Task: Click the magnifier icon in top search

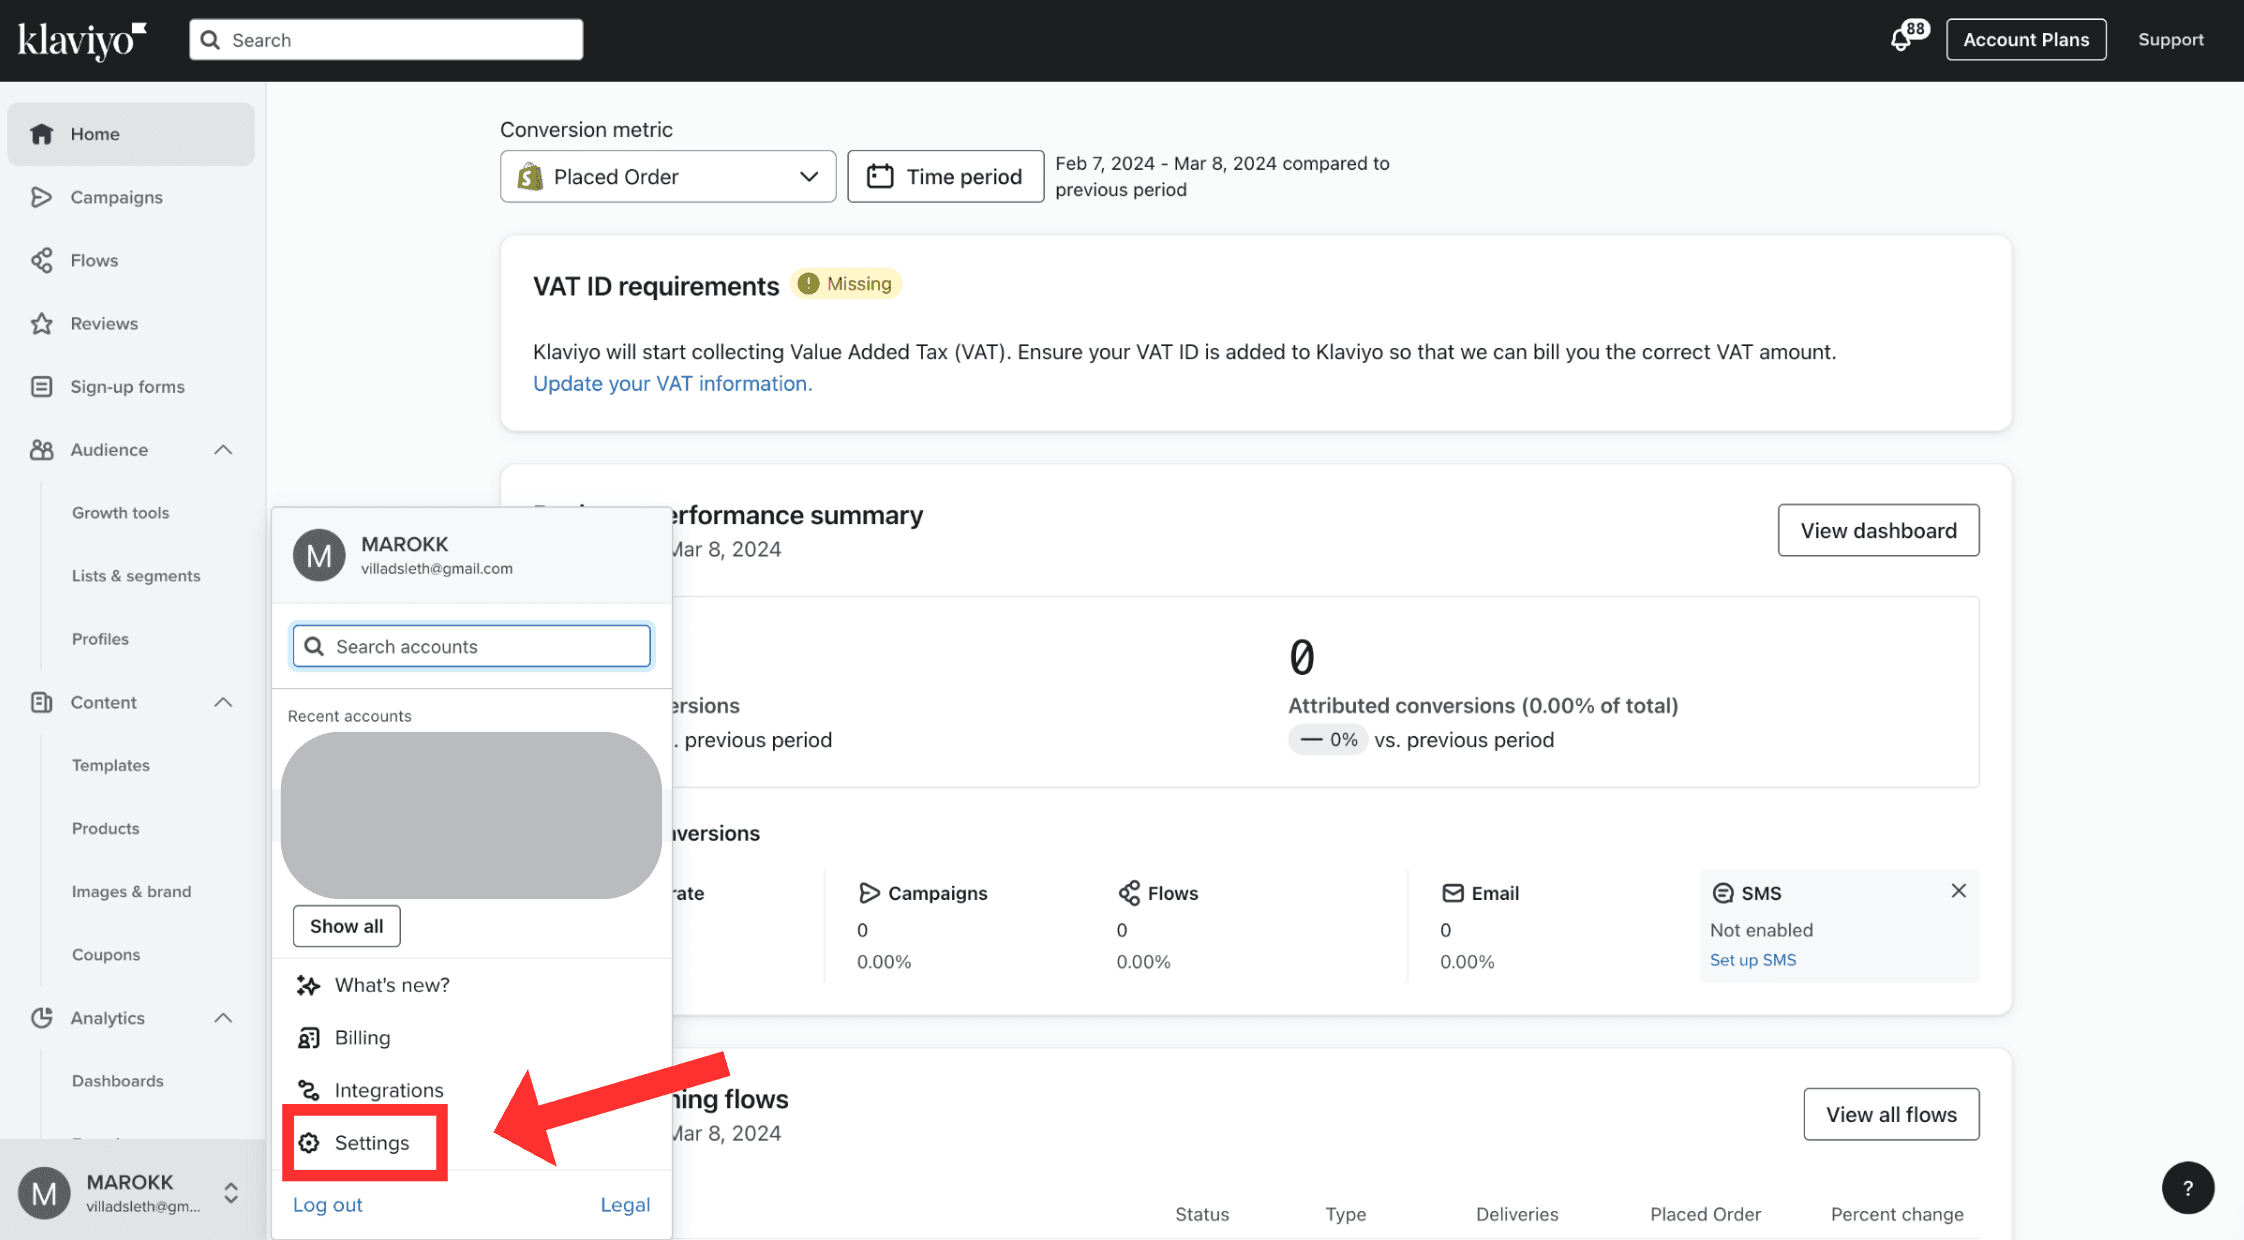Action: click(210, 40)
